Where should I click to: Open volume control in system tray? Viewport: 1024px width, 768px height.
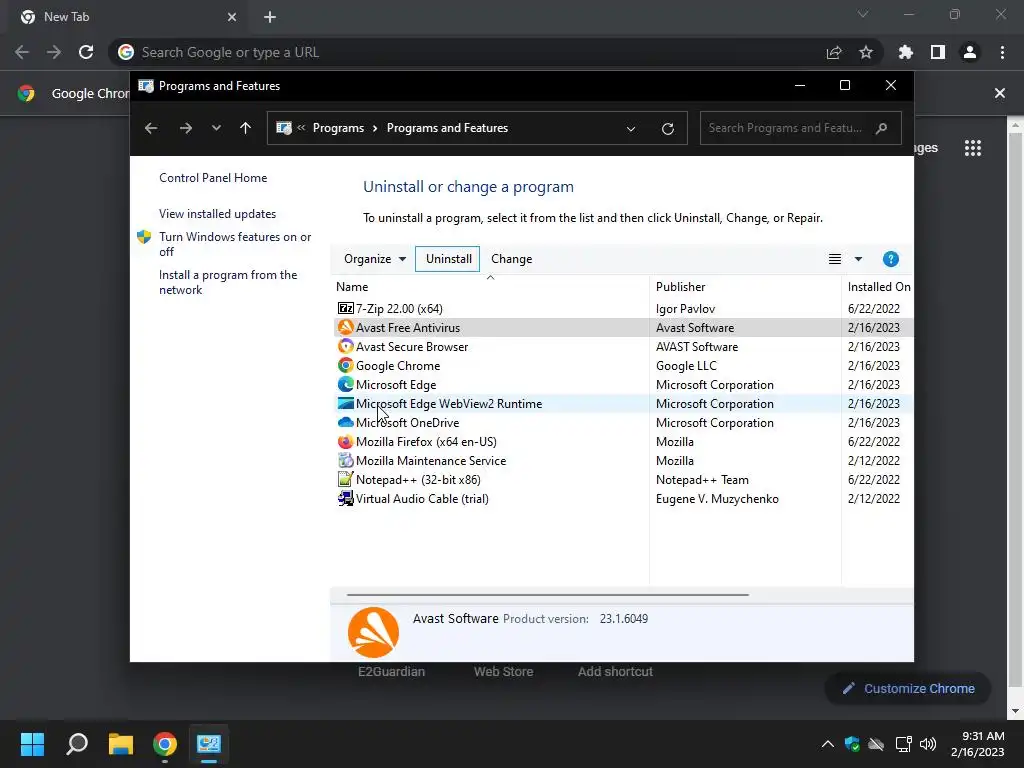click(927, 744)
